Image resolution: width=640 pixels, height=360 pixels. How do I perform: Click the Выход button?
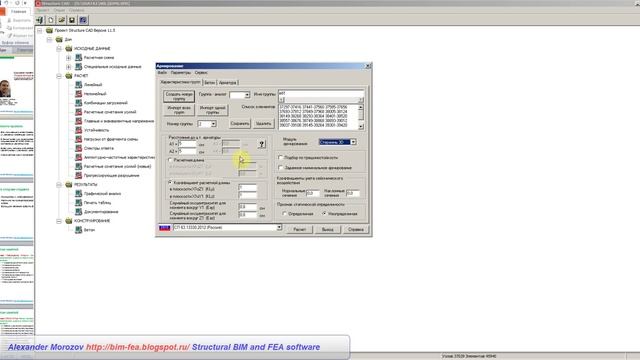point(328,229)
